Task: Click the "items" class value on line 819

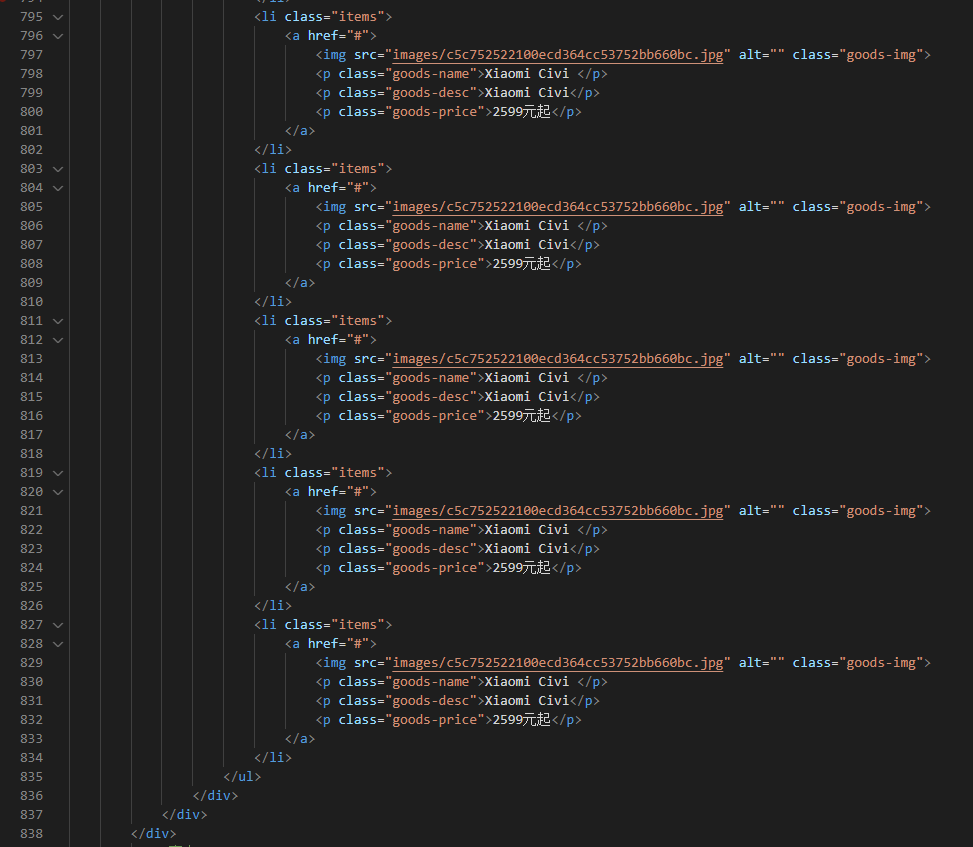Action: coord(358,473)
